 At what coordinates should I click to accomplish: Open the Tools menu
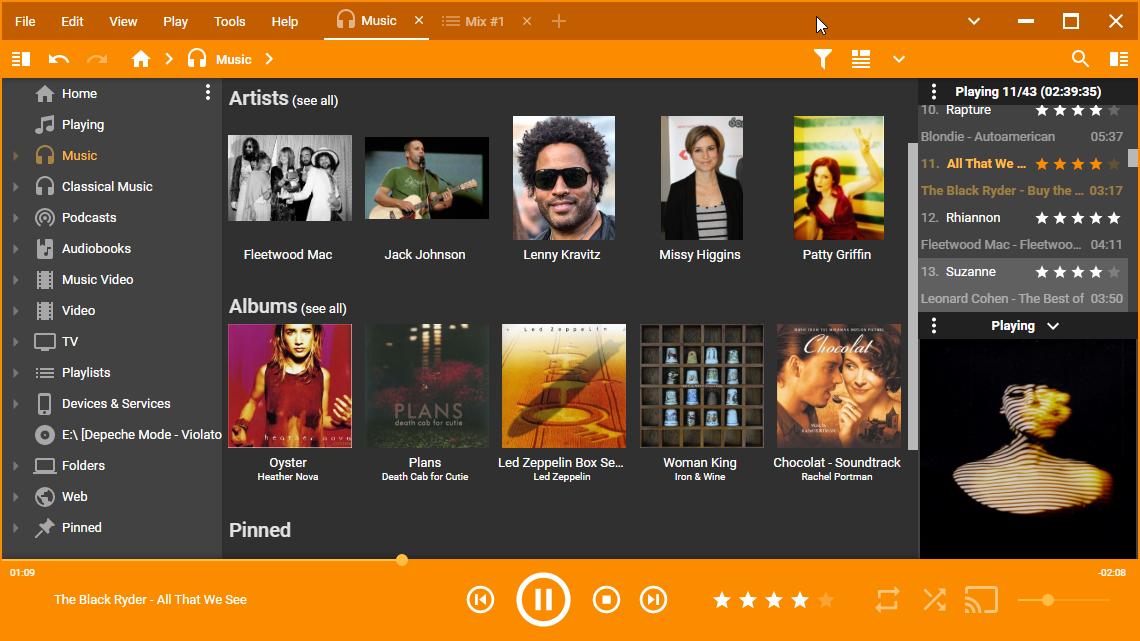point(229,21)
